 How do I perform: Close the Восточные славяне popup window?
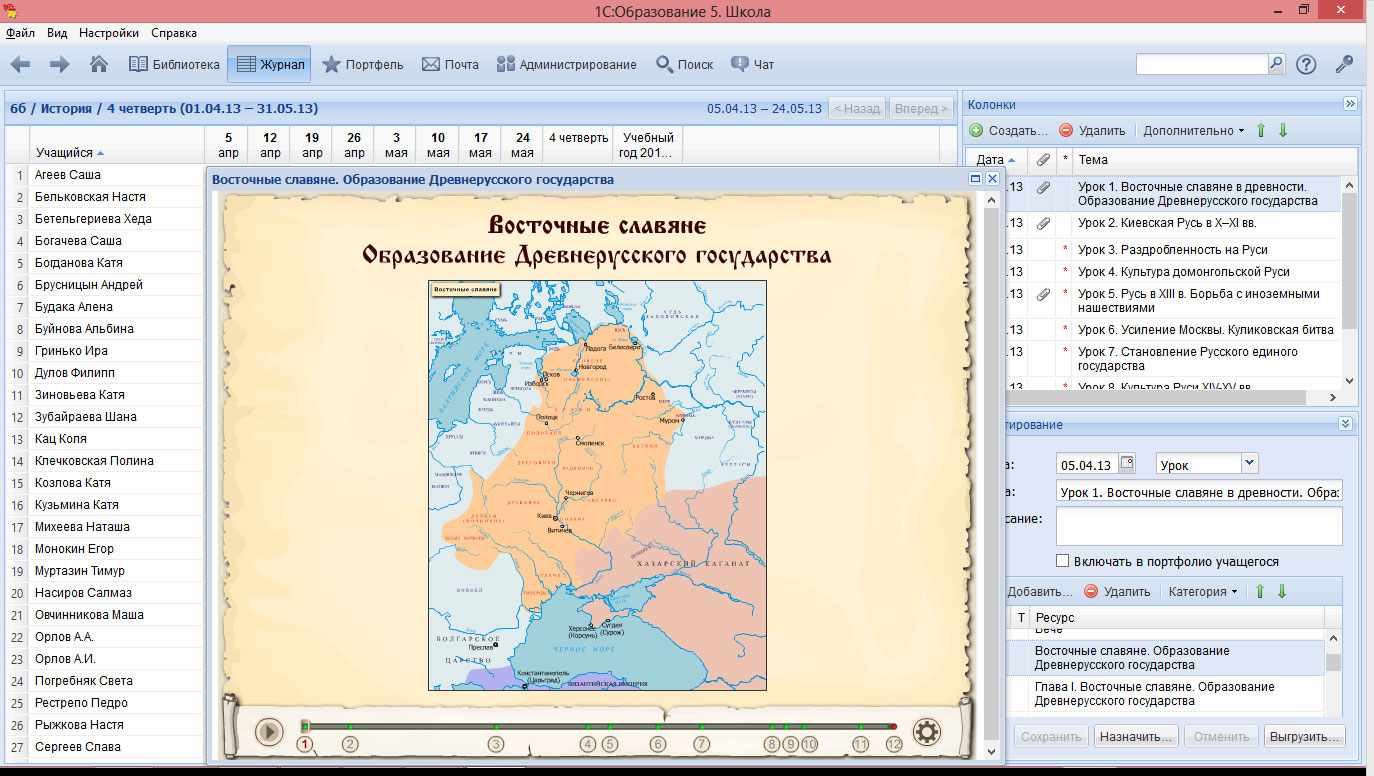[x=992, y=178]
